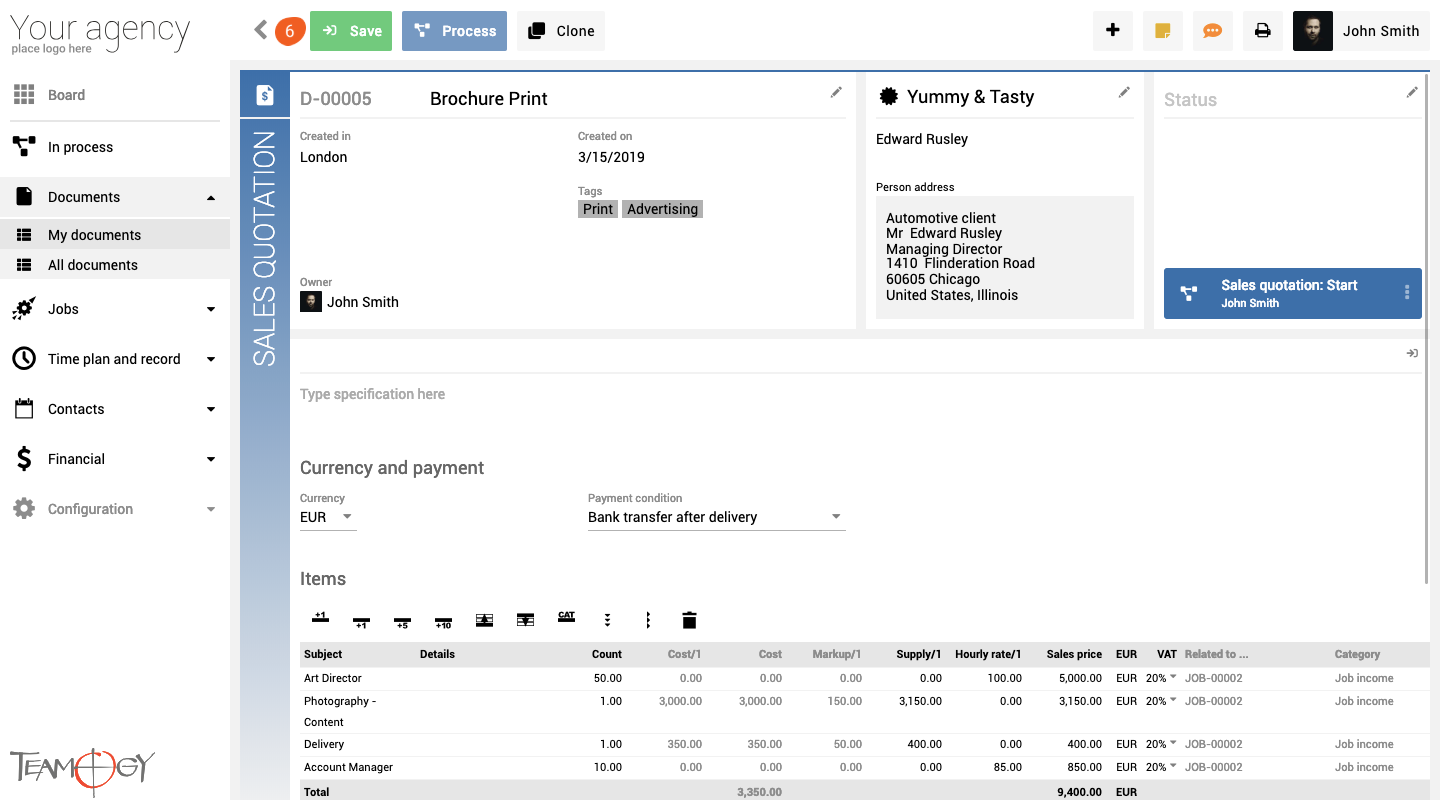
Task: Click the Type specification here field
Action: click(860, 395)
